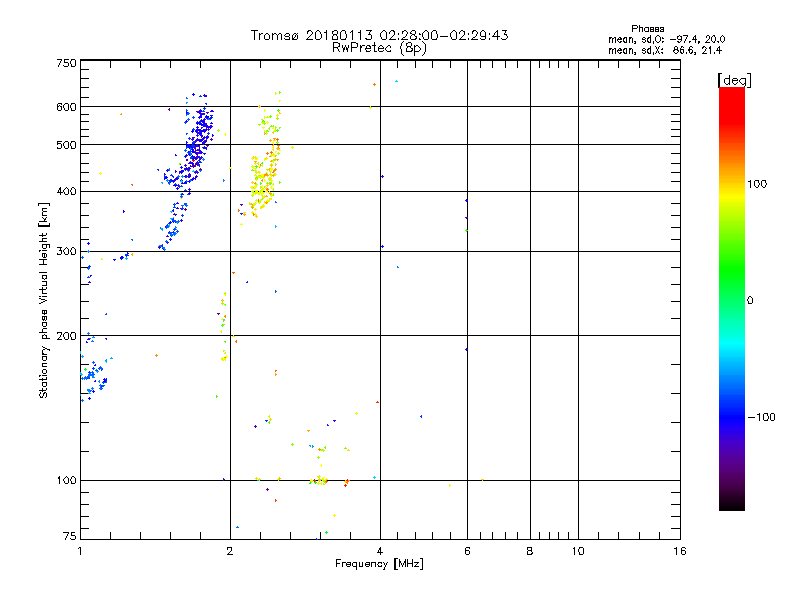Click the y-axis tick label '500'
This screenshot has height=600, width=800.
pyautogui.click(x=67, y=145)
